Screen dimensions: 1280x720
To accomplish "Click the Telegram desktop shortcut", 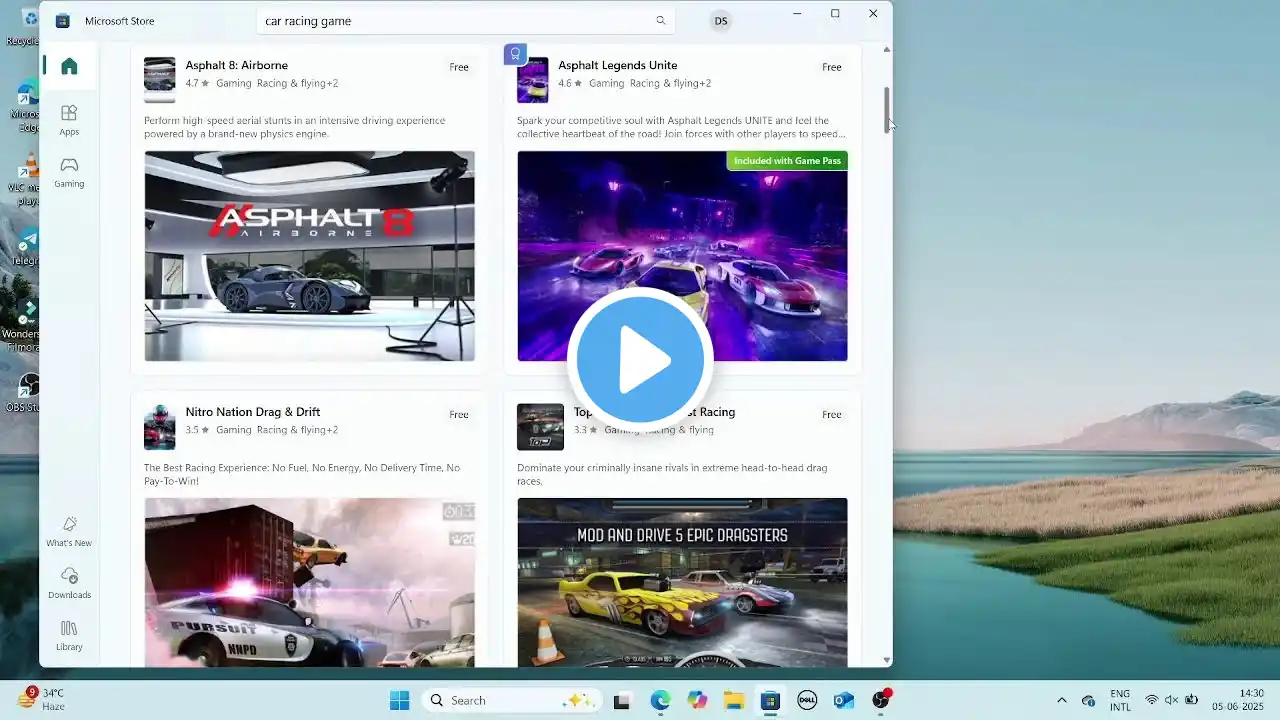I will 28,247.
